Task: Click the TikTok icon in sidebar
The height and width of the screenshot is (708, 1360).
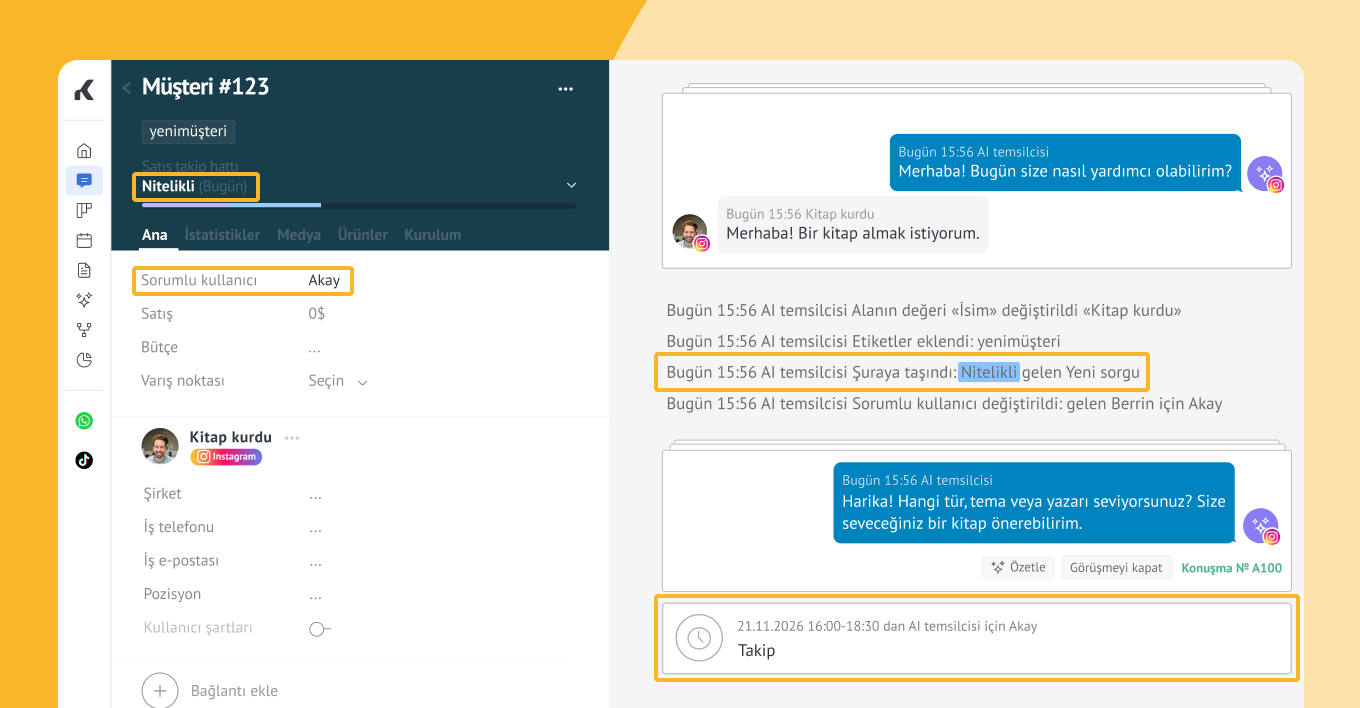Action: pos(84,460)
